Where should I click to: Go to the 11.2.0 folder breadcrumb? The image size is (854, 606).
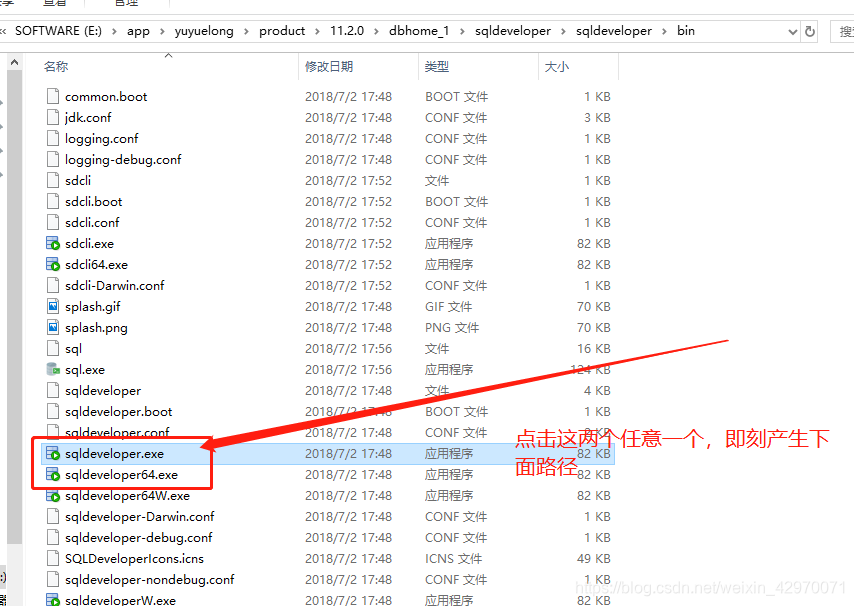[x=347, y=31]
